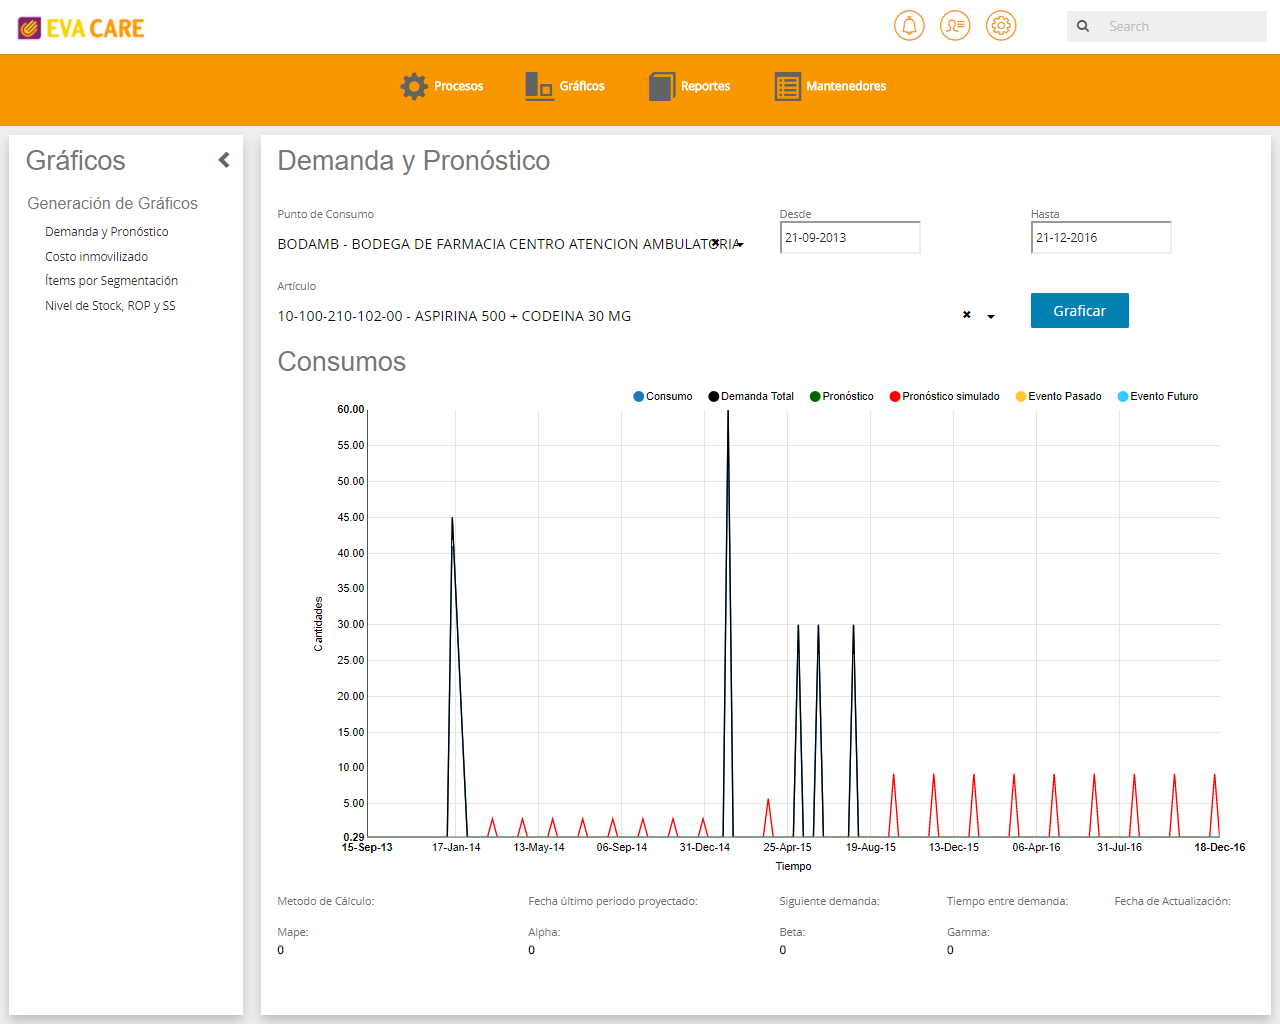Open the settings gear icon
This screenshot has width=1280, height=1024.
[x=1001, y=26]
